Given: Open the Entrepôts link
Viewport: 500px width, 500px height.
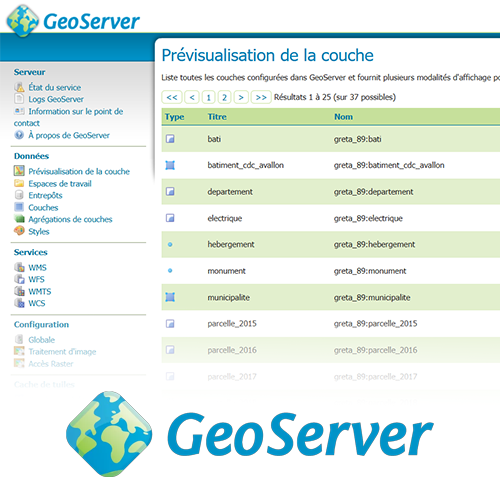Looking at the screenshot, I should [x=45, y=195].
